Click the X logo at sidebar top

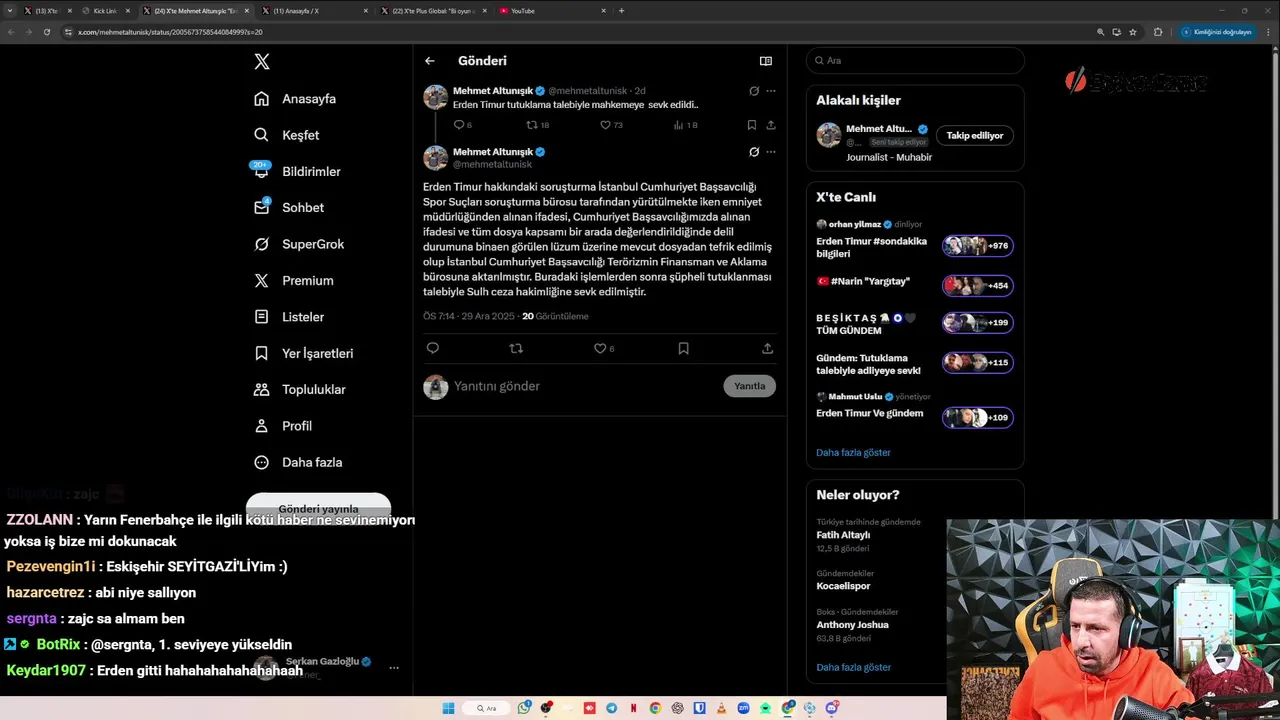point(262,62)
